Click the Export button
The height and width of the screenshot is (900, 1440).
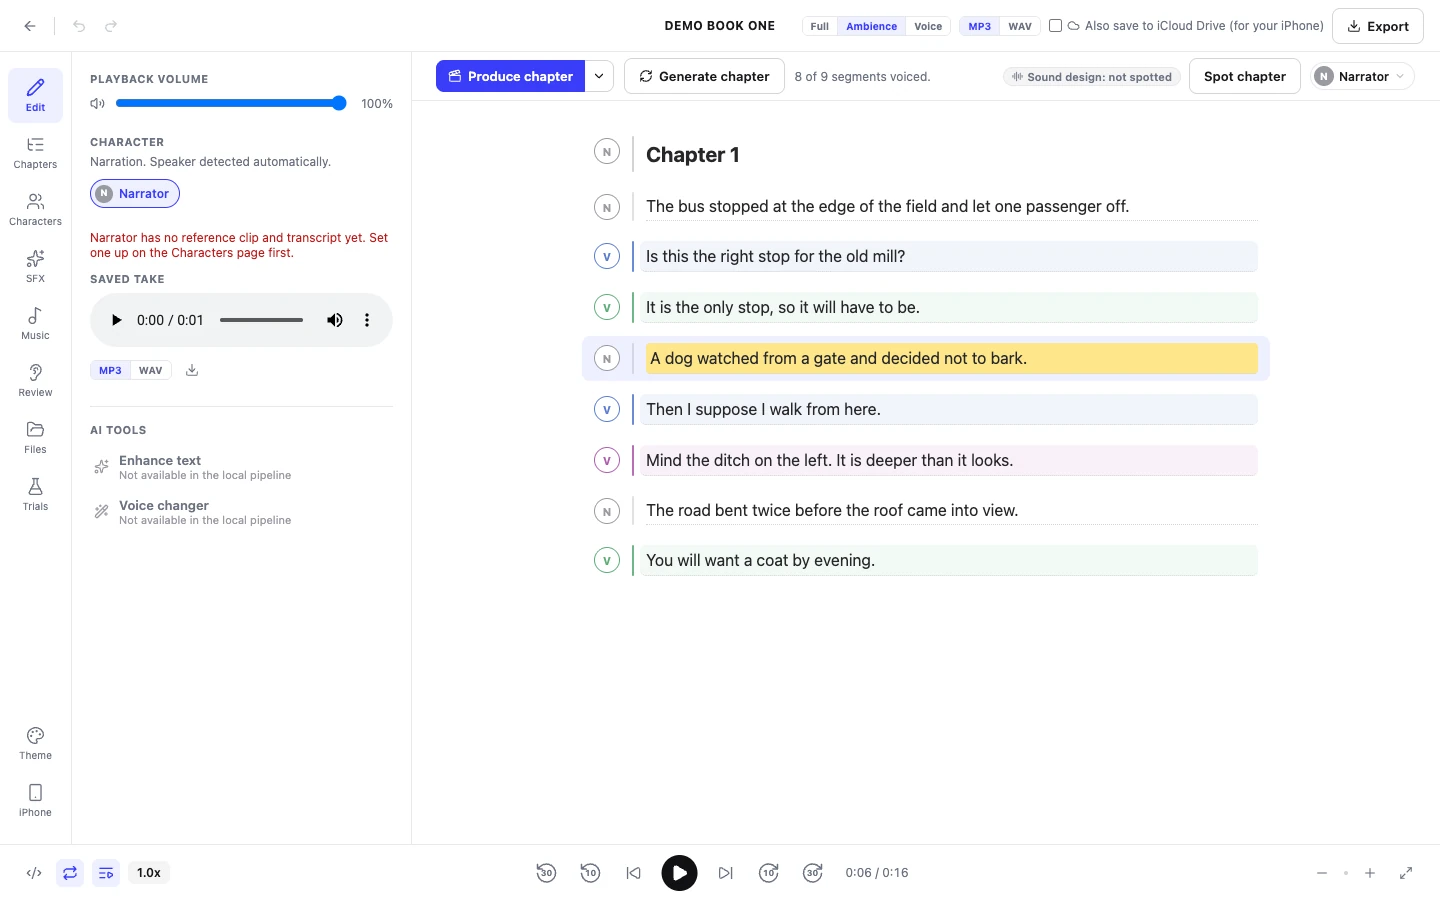point(1378,26)
